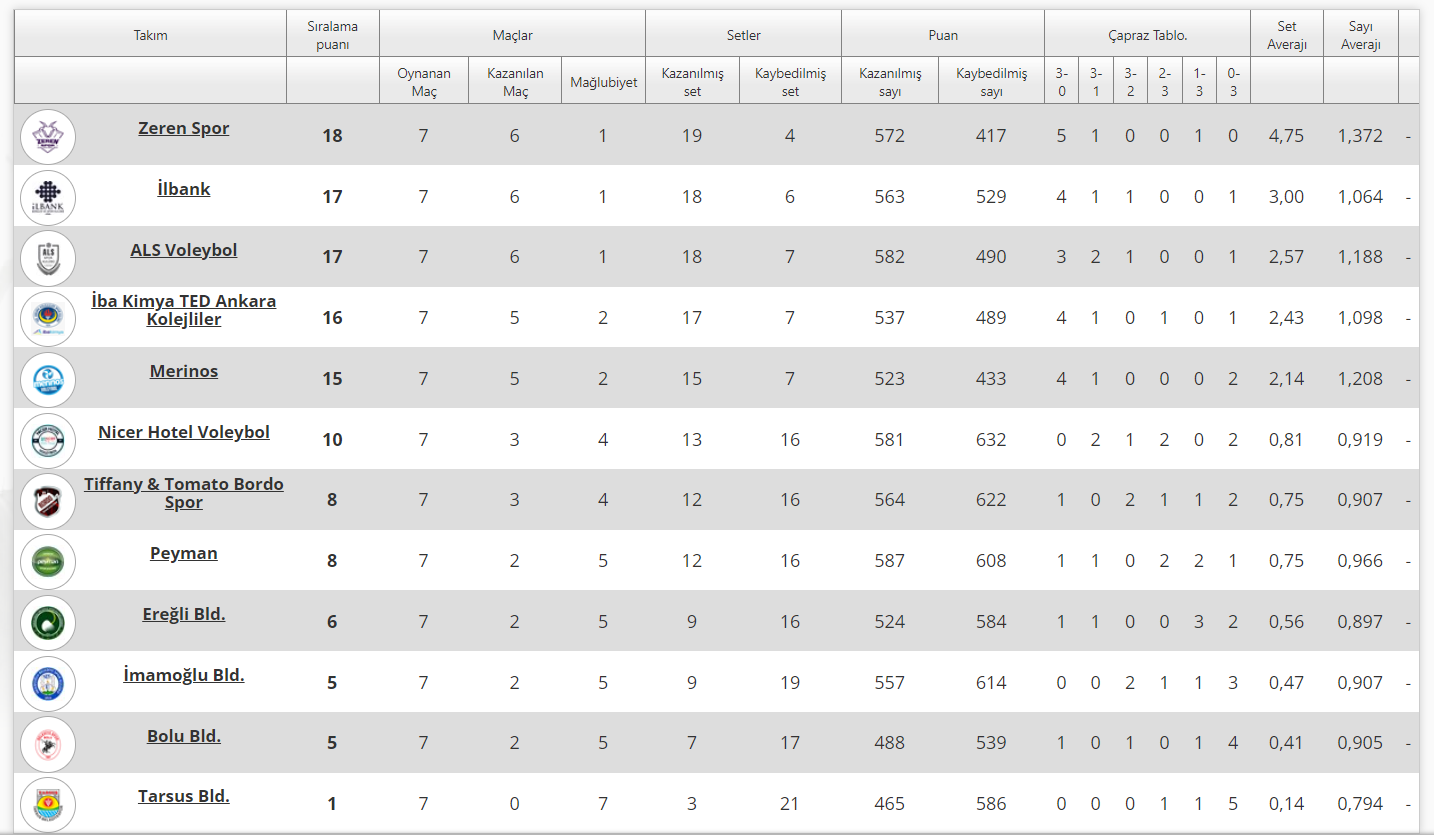Click the Peyman team logo
1434x837 pixels.
pyautogui.click(x=48, y=562)
